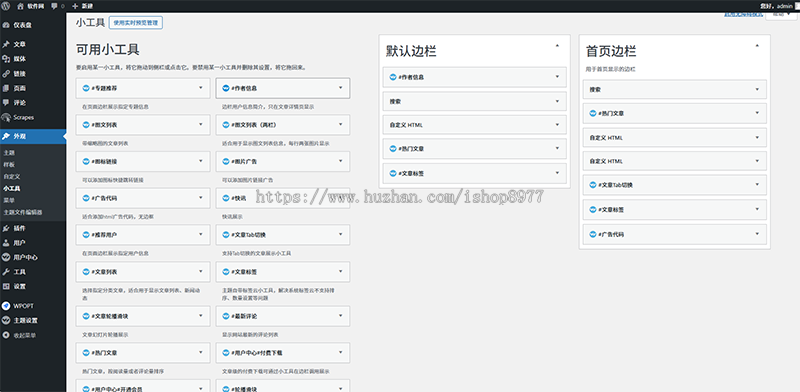Click the WPOPT rocket icon
The height and width of the screenshot is (392, 800).
6,306
